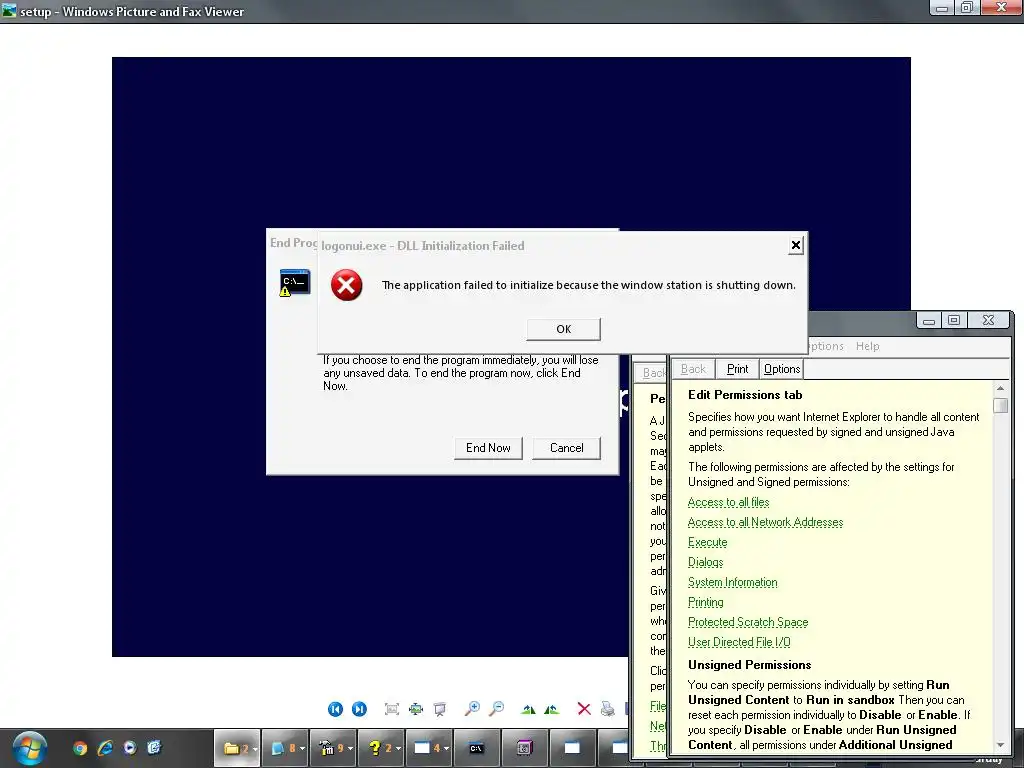Expand the taskbar group showing 9 windows
1024x768 pixels.
[333, 748]
